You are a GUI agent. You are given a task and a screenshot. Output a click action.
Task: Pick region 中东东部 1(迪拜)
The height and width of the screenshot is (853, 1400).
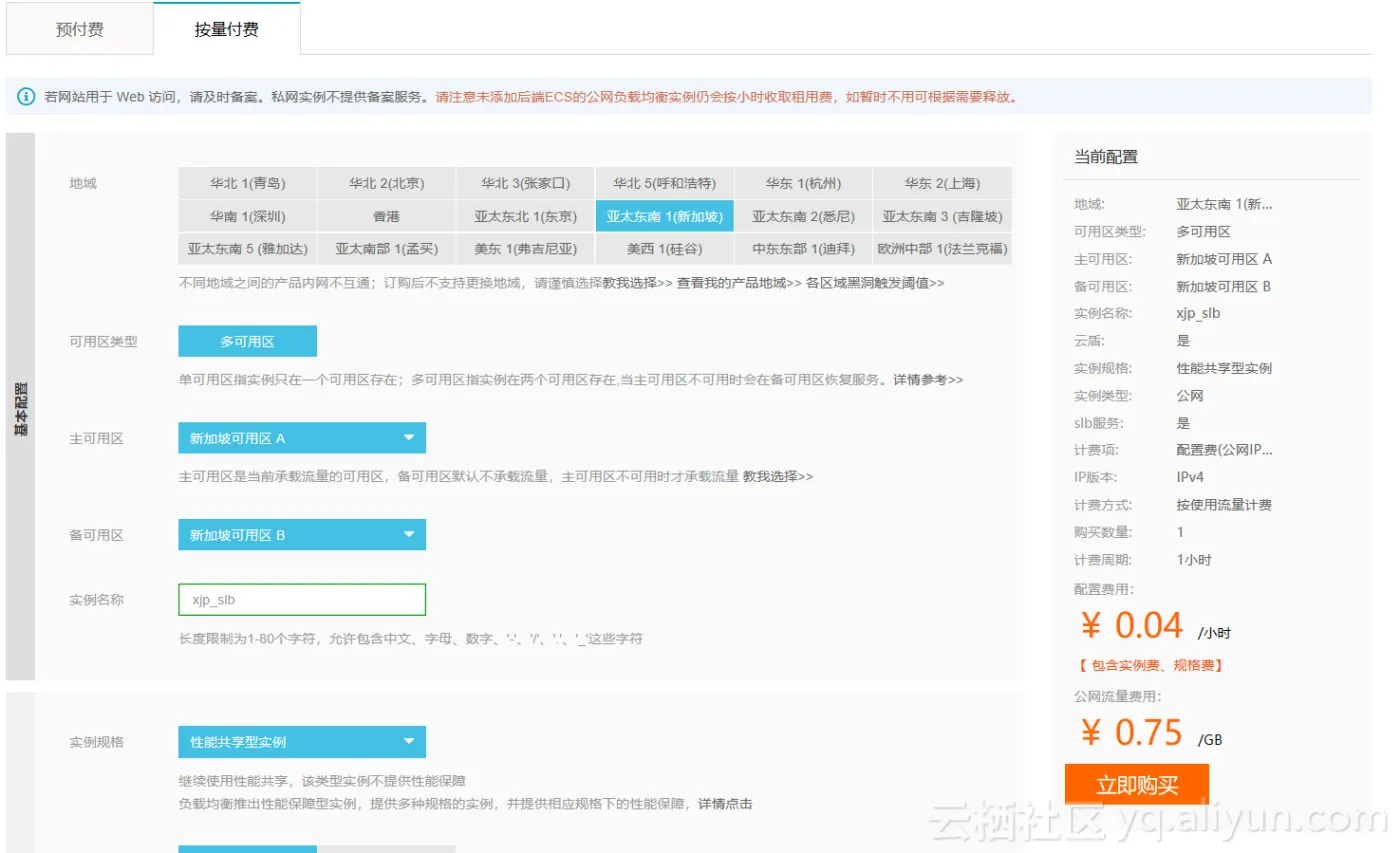click(804, 249)
